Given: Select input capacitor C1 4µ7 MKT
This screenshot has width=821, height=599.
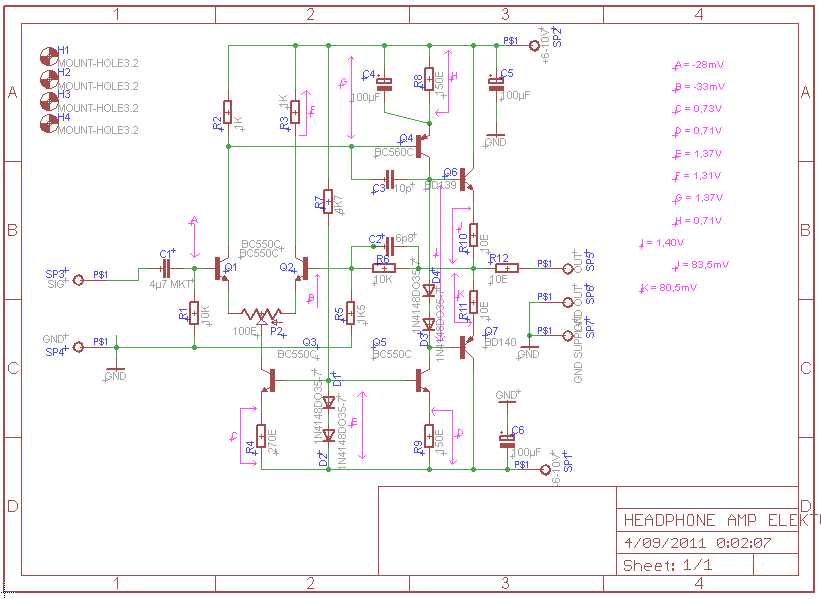Looking at the screenshot, I should click(x=166, y=268).
